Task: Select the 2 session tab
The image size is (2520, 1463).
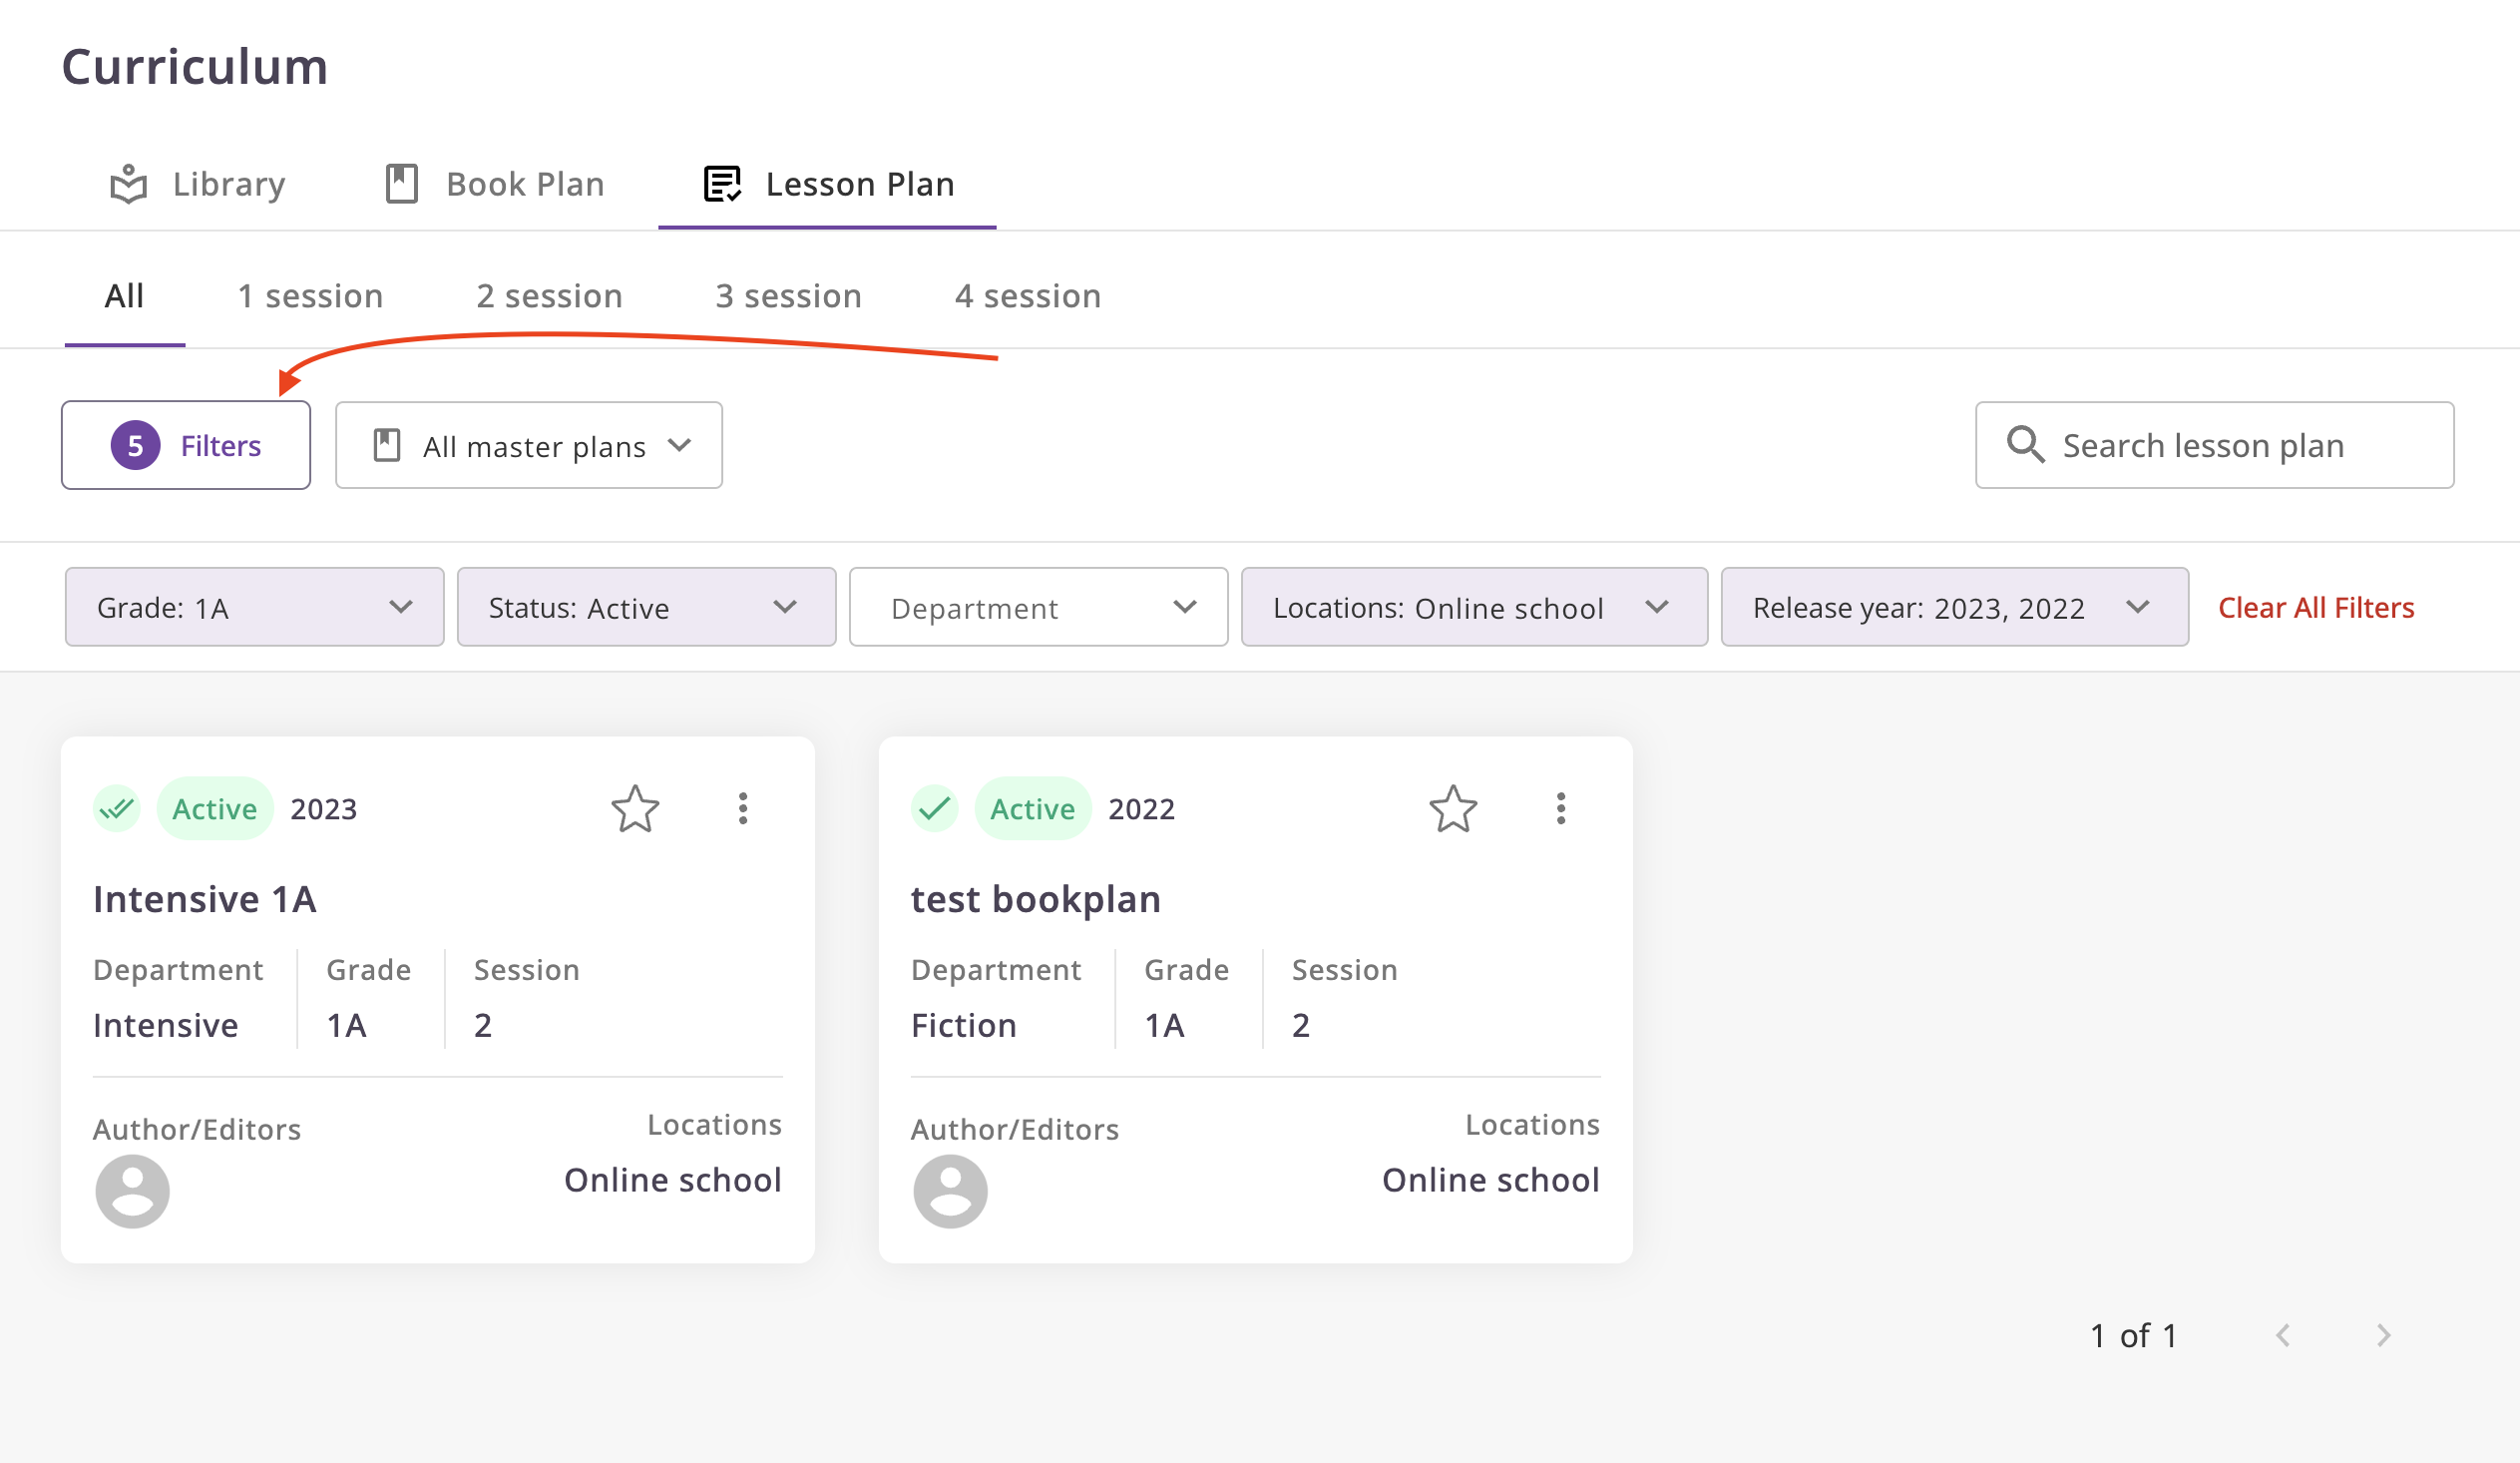Action: click(549, 296)
